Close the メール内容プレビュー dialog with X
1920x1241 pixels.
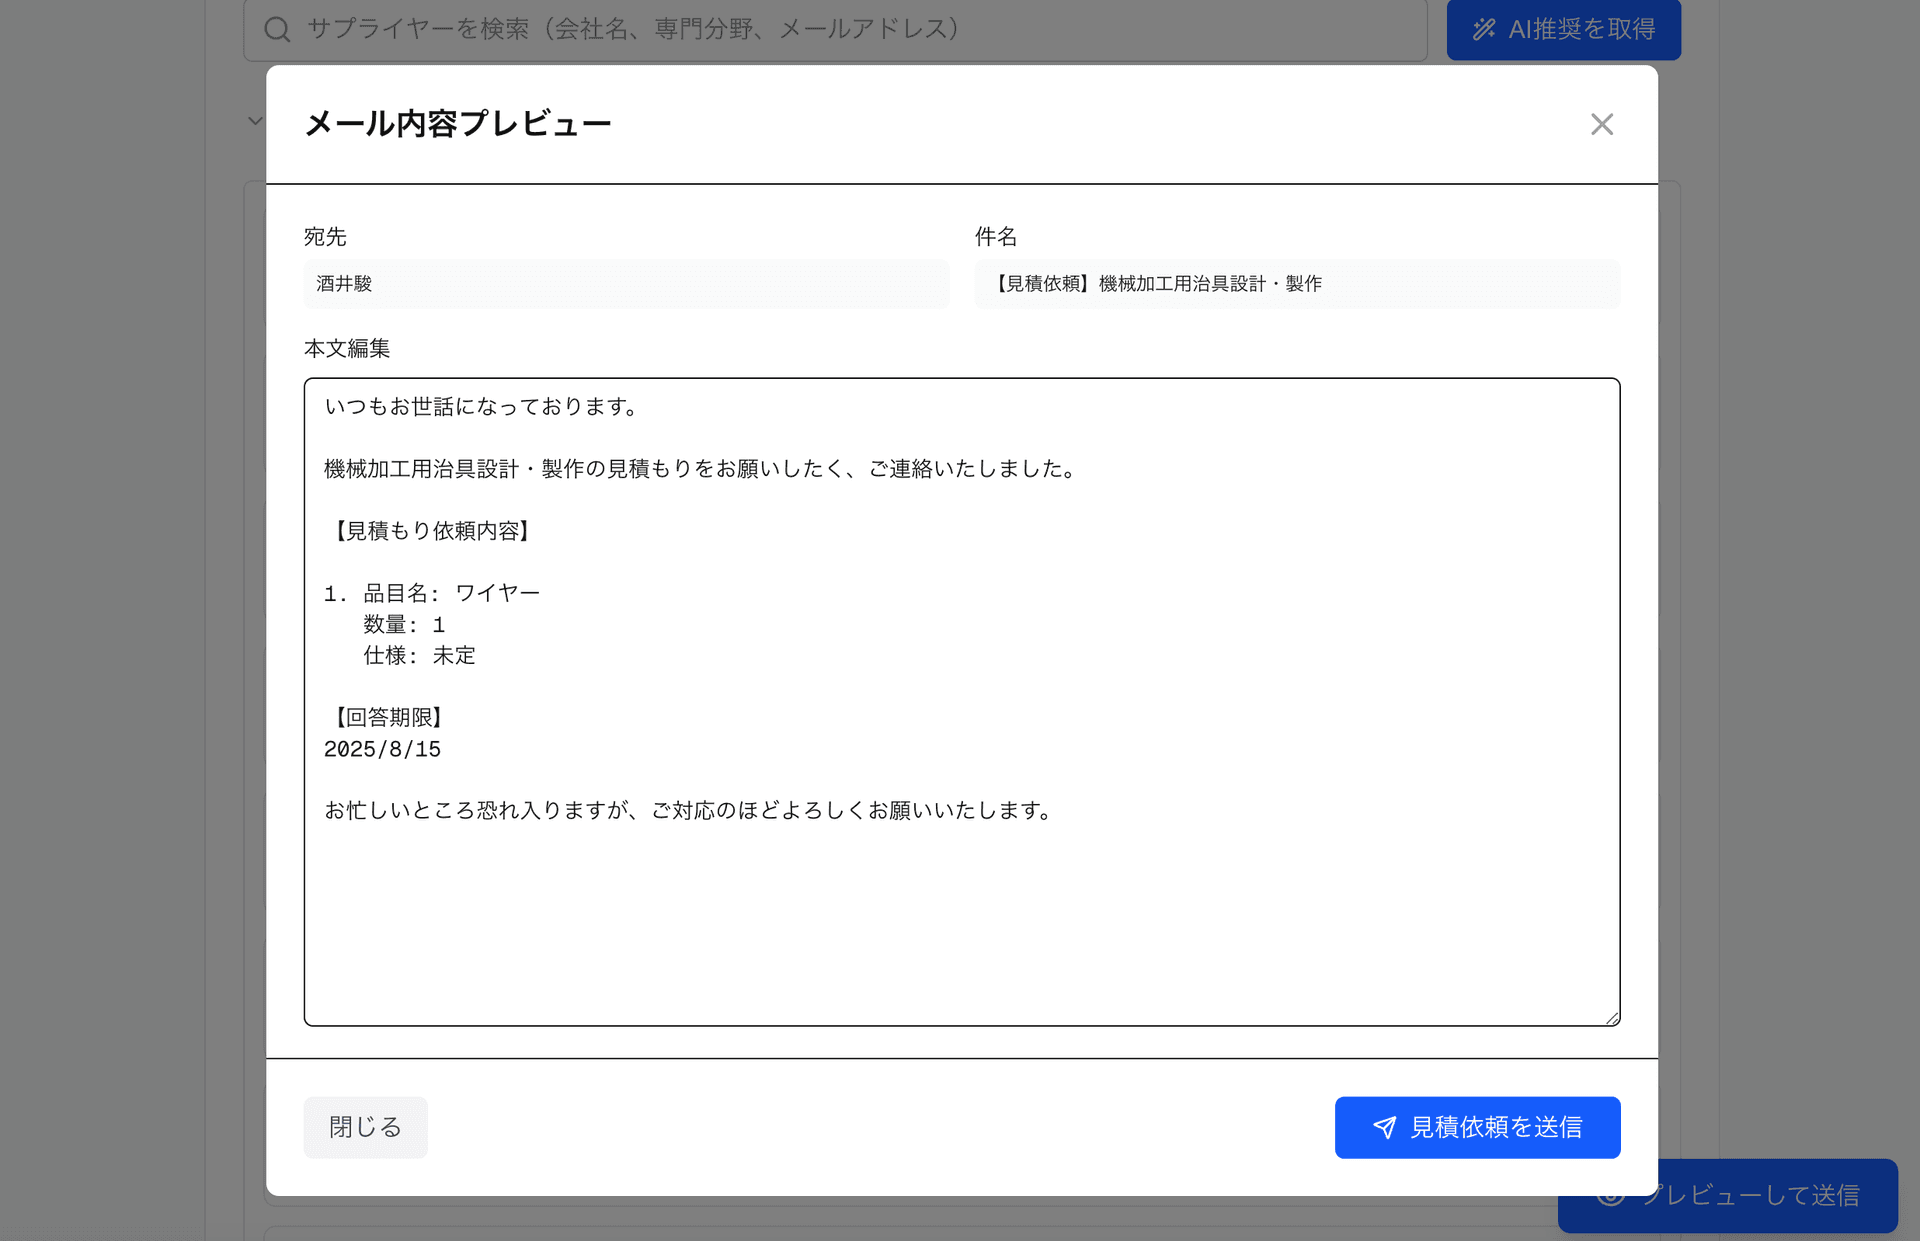point(1602,124)
